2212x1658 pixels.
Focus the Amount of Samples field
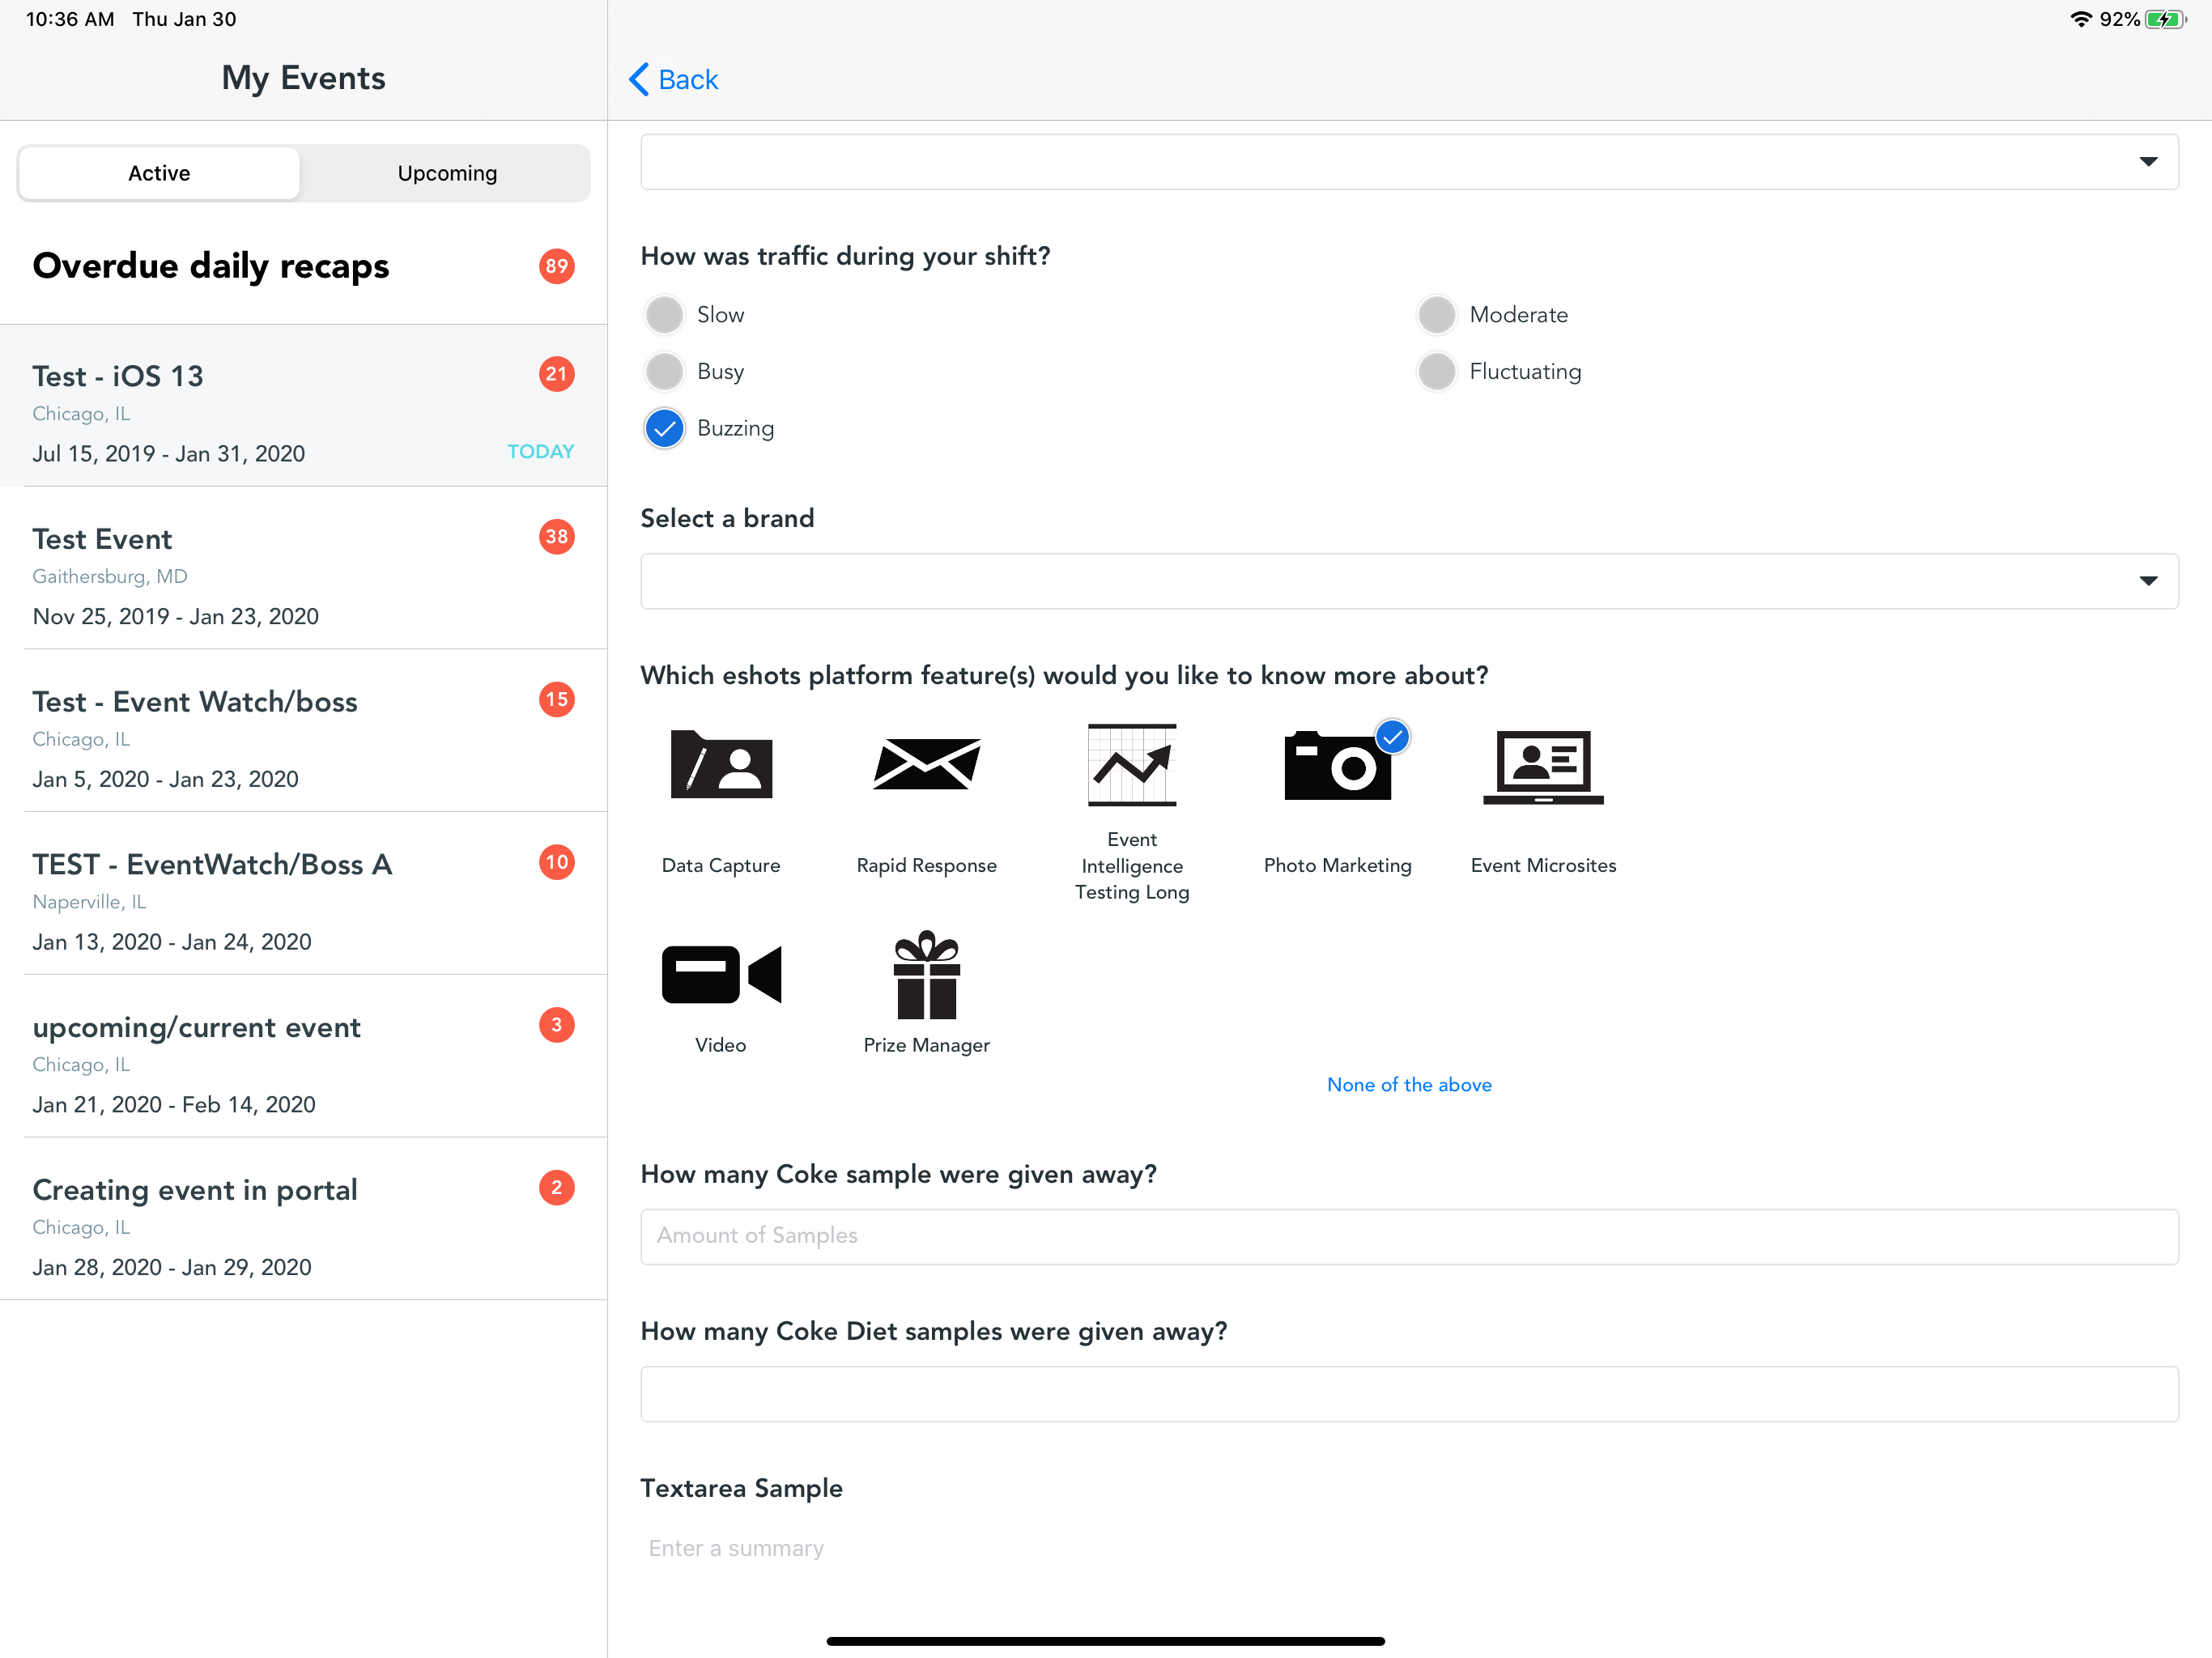click(1409, 1236)
